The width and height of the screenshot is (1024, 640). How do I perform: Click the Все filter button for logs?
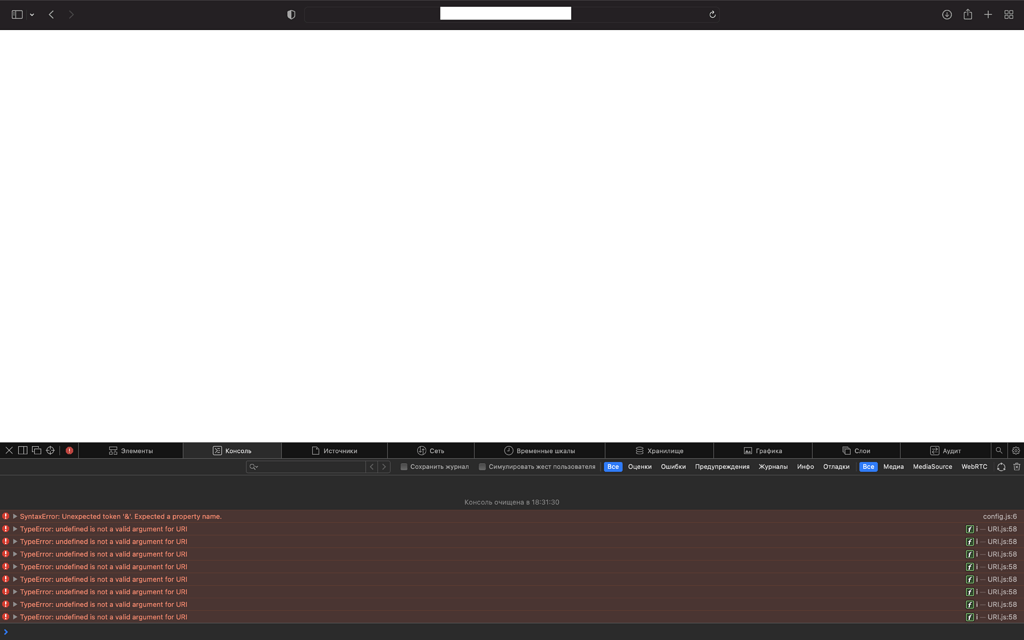[612, 467]
